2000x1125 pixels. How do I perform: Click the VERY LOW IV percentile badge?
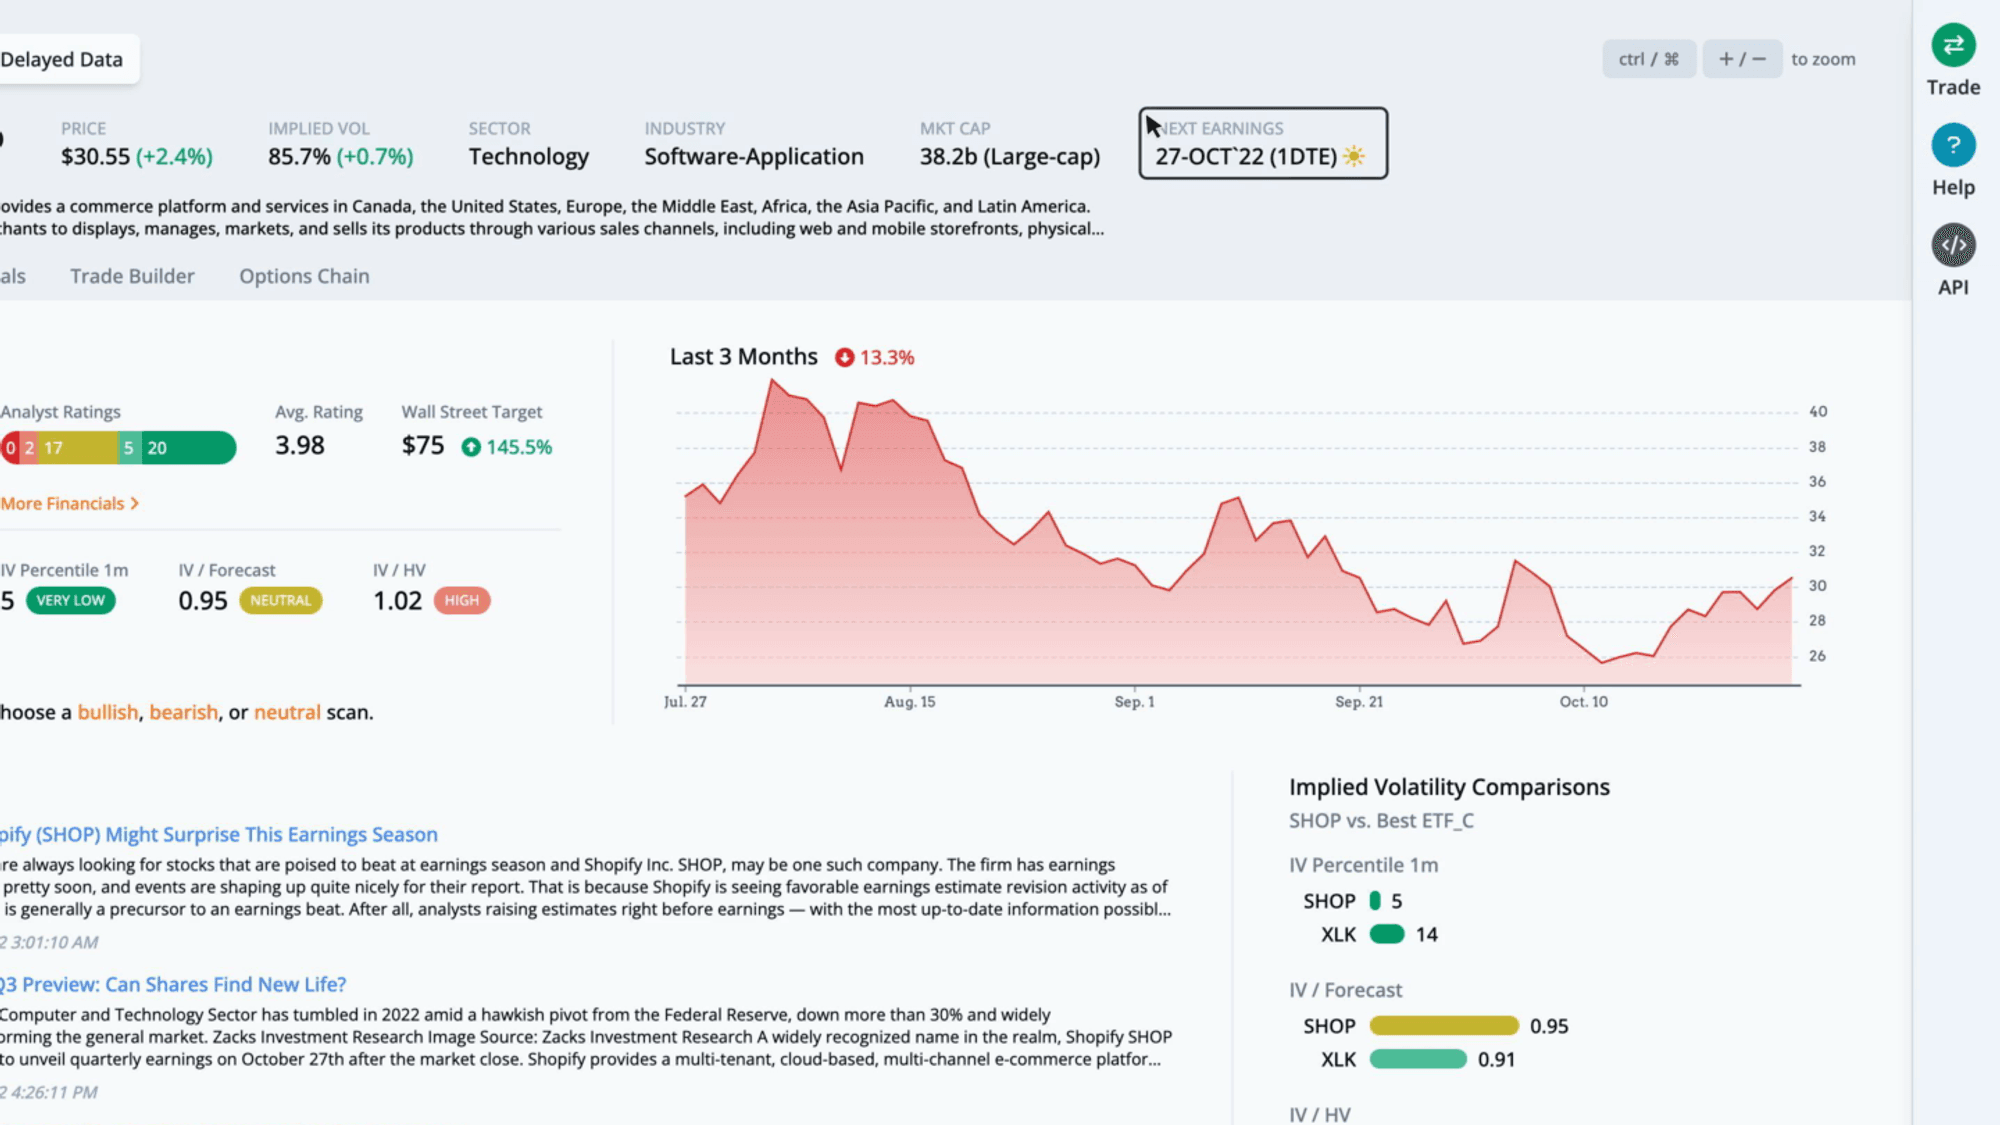71,600
